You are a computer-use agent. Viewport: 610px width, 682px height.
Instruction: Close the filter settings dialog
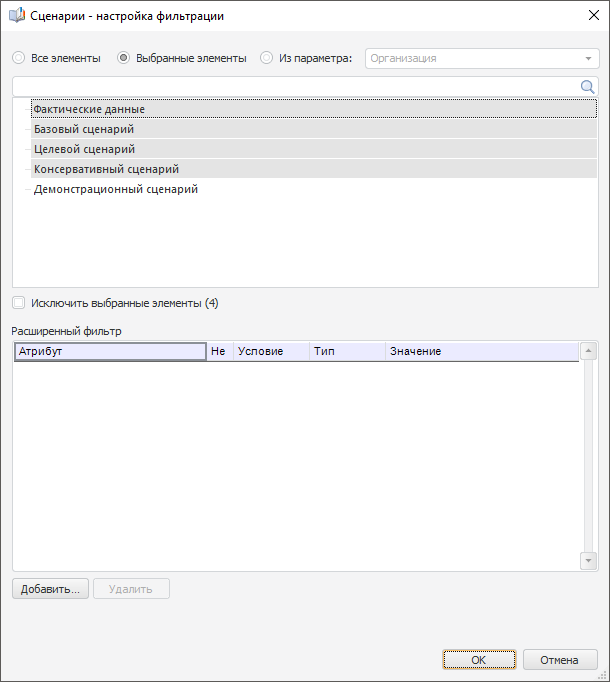click(x=593, y=15)
